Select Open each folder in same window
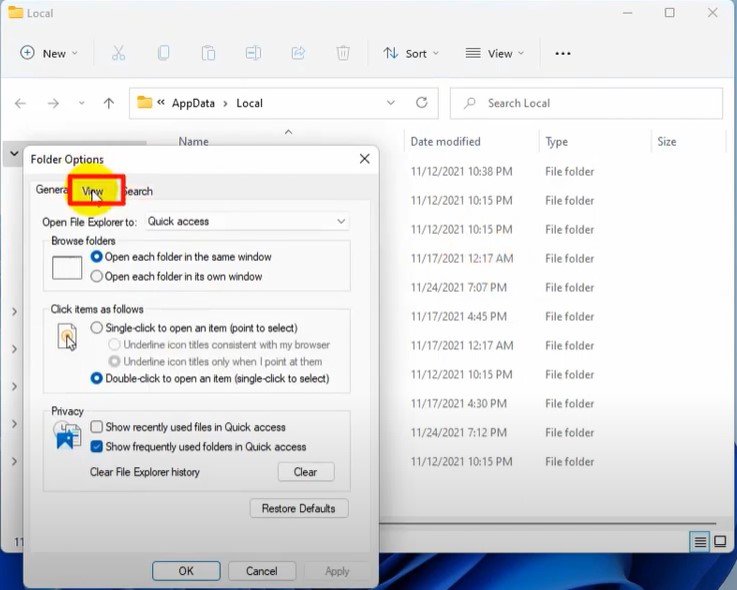 click(181, 257)
